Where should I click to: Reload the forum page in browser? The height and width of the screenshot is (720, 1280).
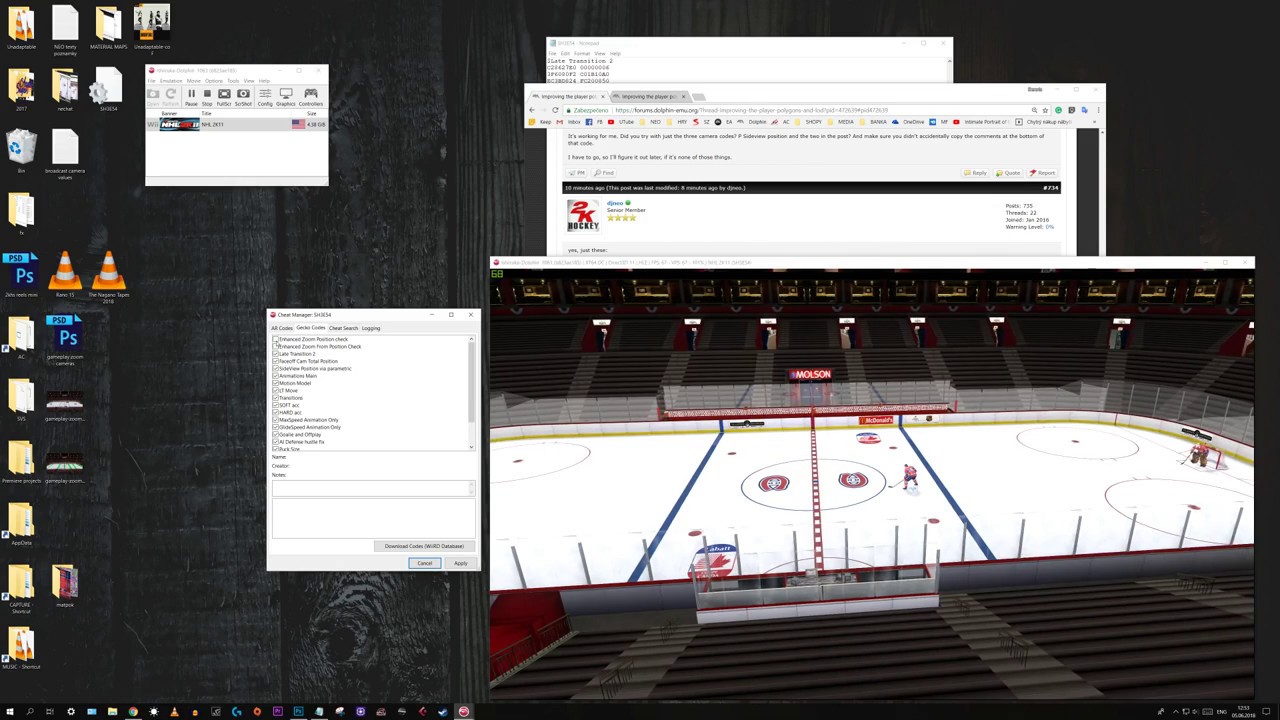tap(555, 110)
